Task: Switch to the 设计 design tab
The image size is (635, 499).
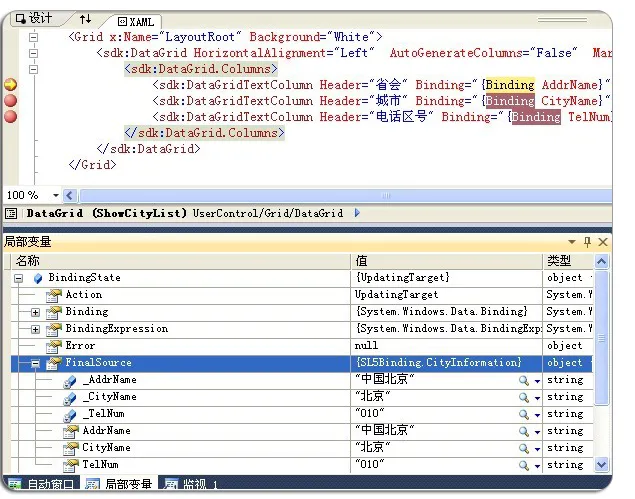Action: click(x=34, y=18)
